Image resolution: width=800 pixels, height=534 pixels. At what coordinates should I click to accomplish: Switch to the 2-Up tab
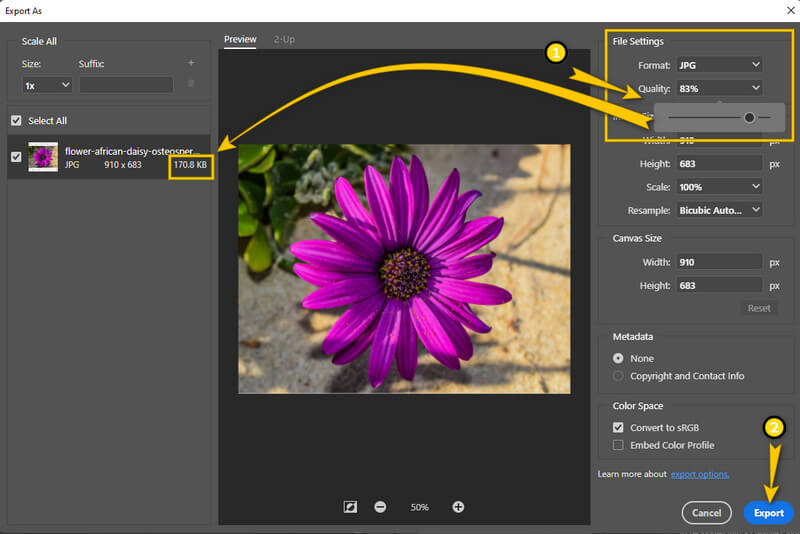click(284, 39)
